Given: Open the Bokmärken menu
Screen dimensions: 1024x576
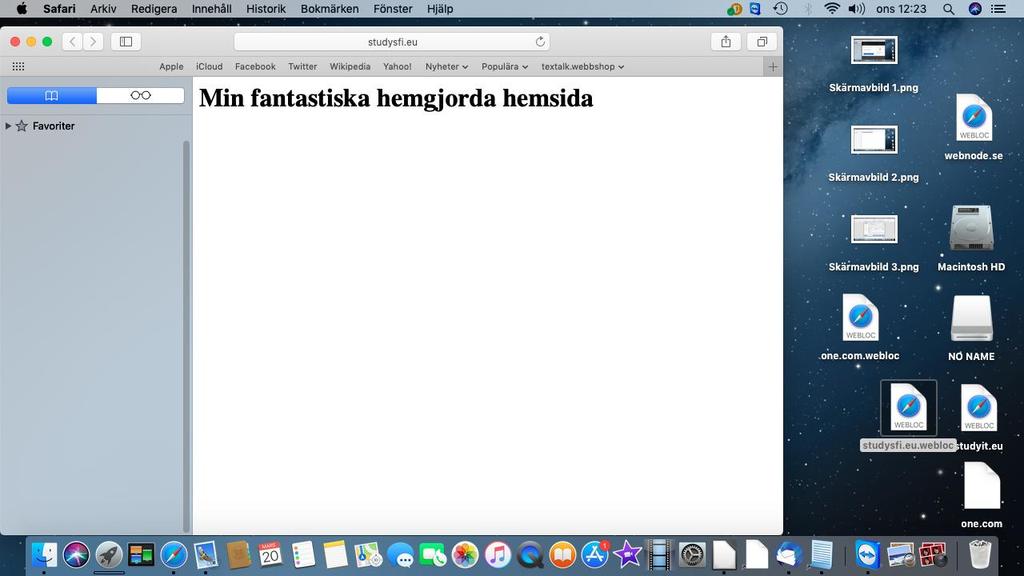Looking at the screenshot, I should [x=330, y=9].
